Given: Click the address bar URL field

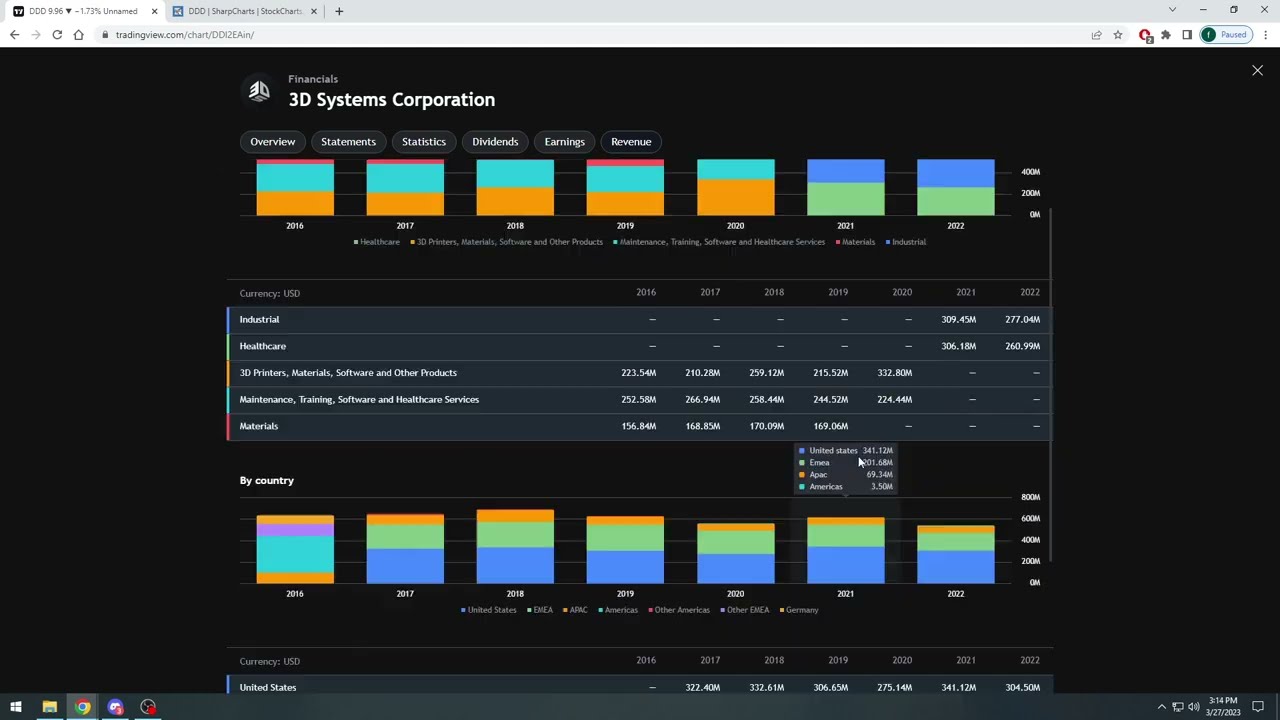Looking at the screenshot, I should click(590, 35).
